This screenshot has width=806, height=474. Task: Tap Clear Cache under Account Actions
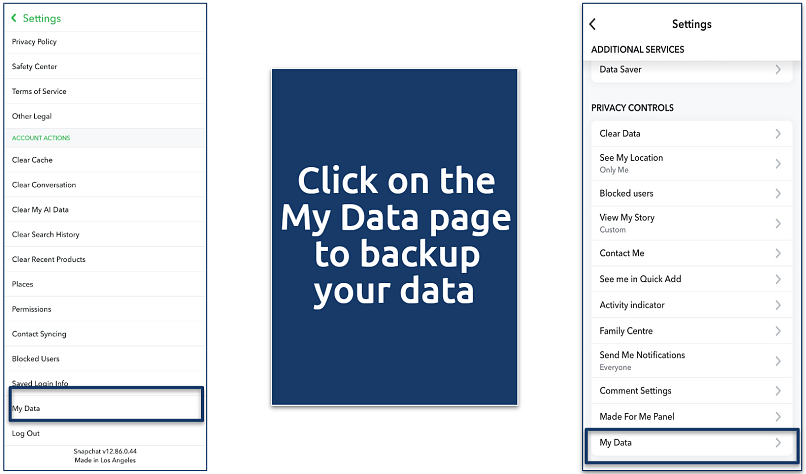(33, 160)
